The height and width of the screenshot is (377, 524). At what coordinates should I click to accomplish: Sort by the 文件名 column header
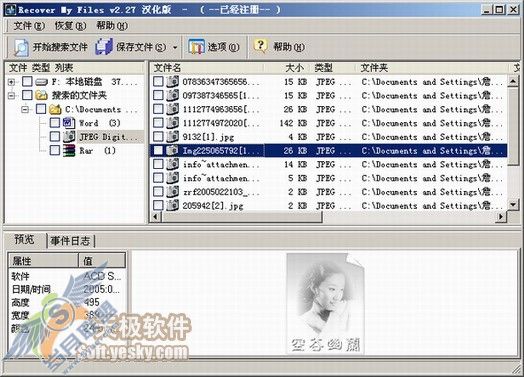(207, 68)
